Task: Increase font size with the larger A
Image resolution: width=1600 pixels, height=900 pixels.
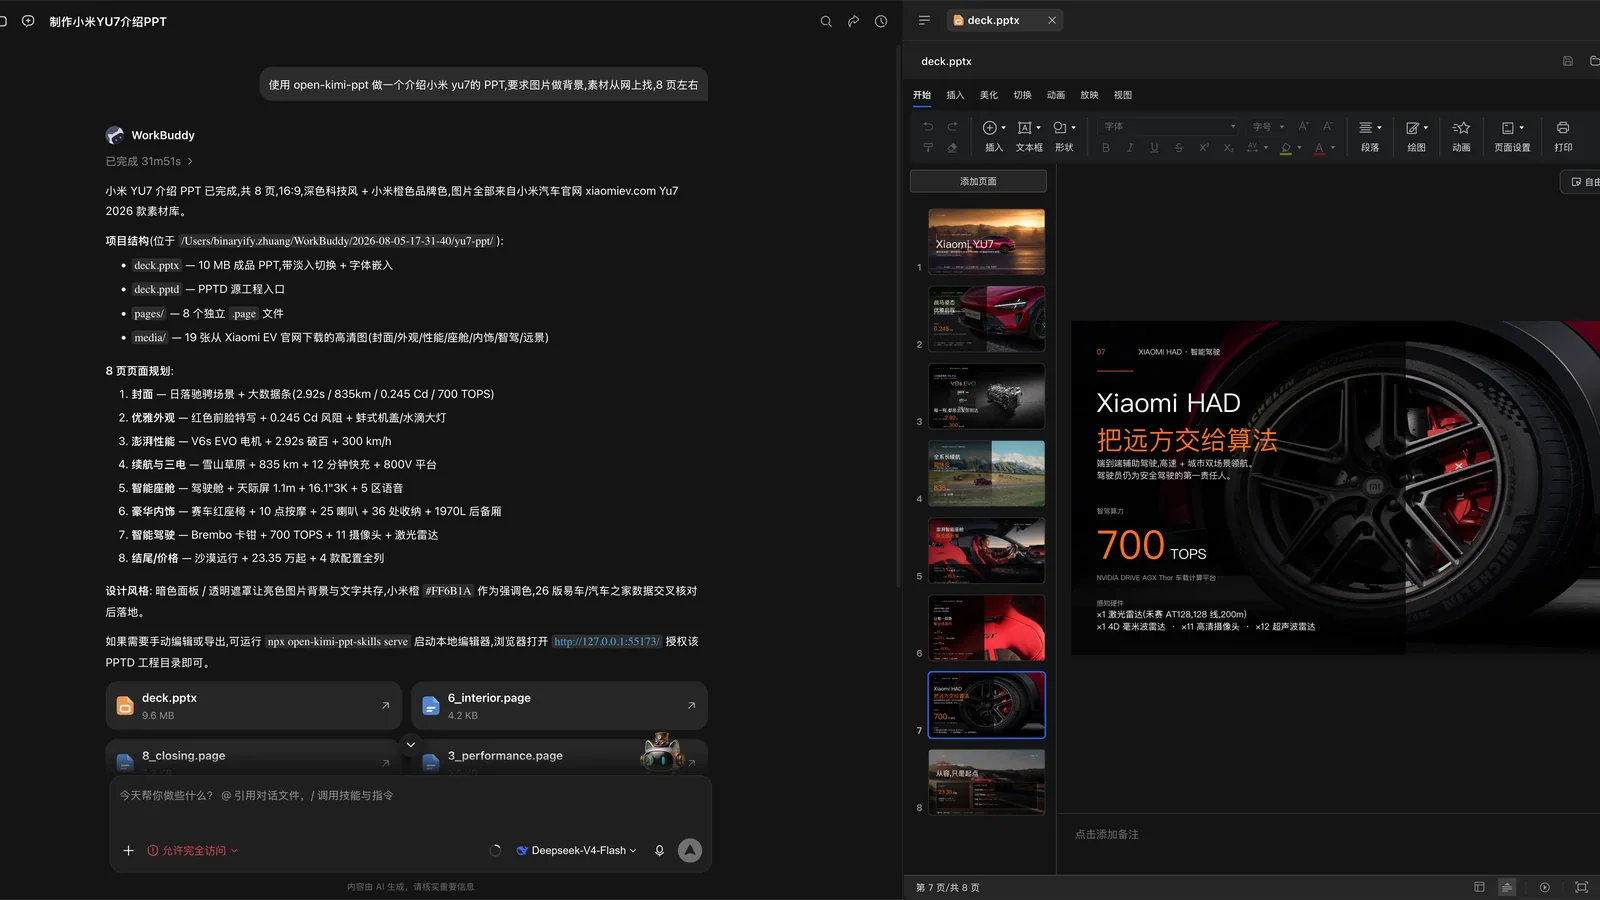Action: [x=1304, y=127]
